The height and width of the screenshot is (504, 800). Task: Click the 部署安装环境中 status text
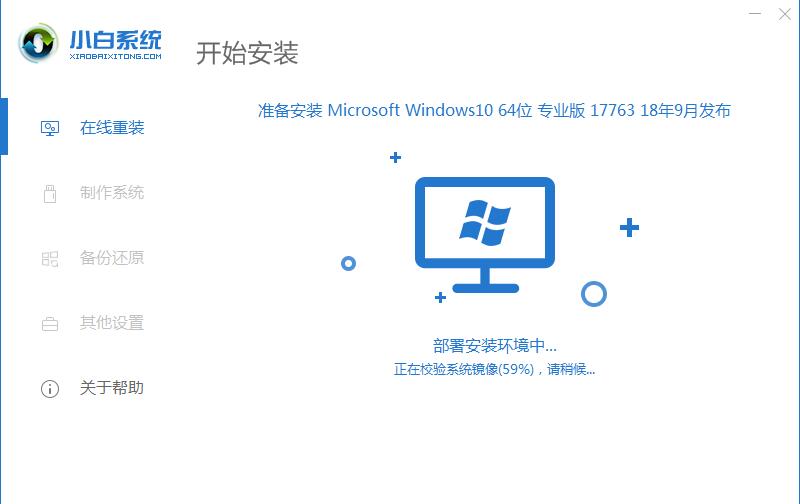pyautogui.click(x=494, y=346)
